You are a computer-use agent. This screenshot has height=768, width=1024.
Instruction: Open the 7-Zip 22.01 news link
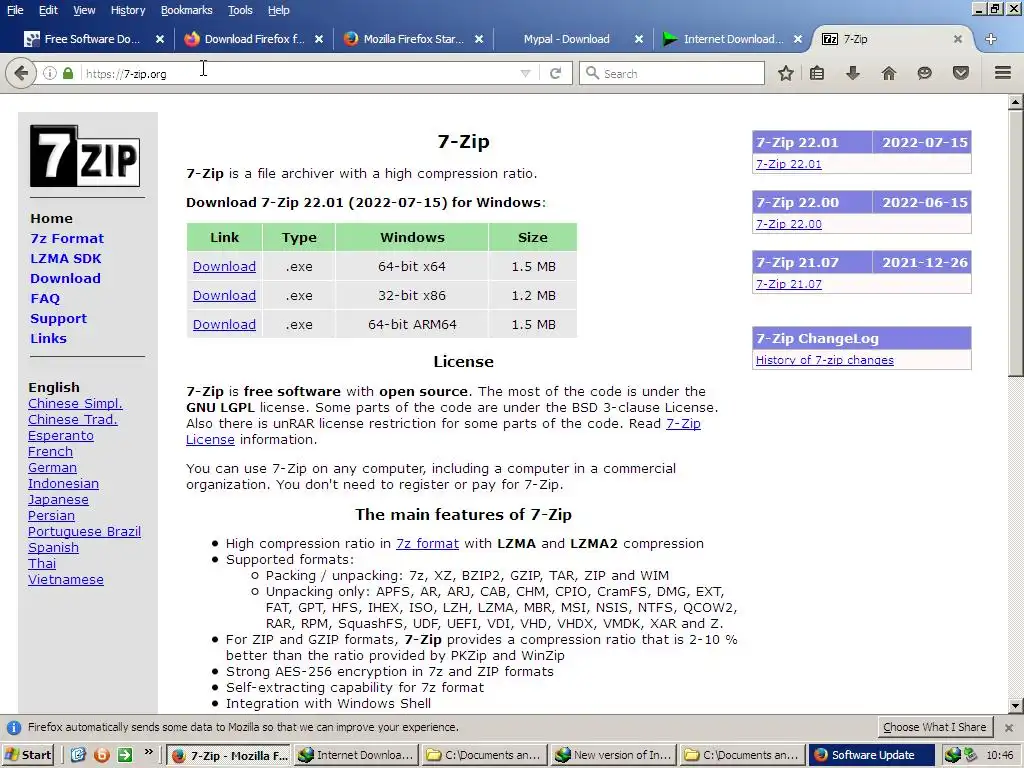[788, 164]
